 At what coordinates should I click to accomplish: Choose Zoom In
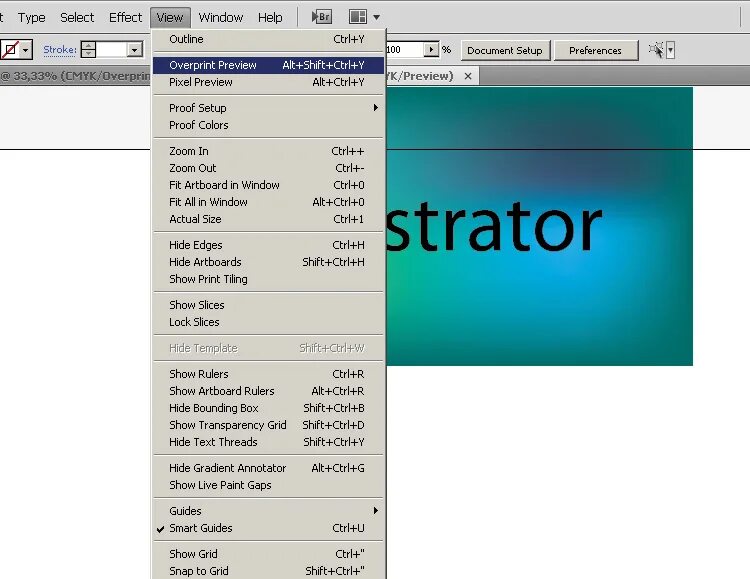(268, 151)
